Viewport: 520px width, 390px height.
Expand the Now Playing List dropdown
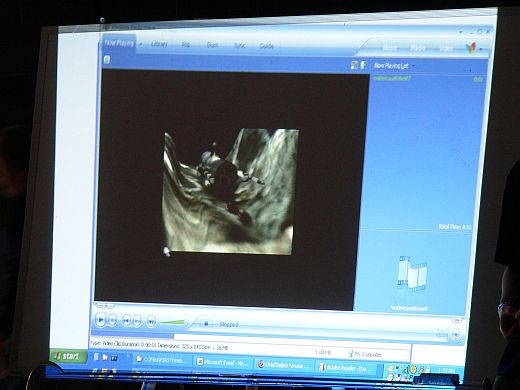tap(414, 66)
